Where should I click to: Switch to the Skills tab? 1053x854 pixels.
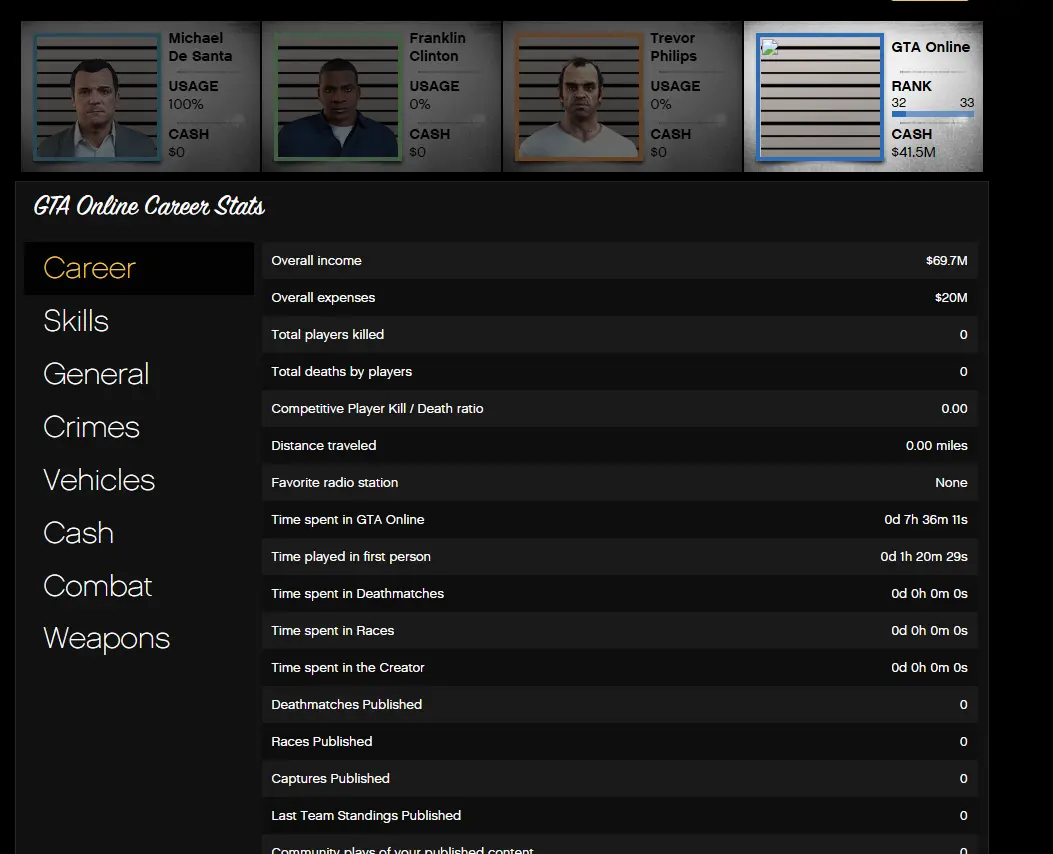pos(76,321)
